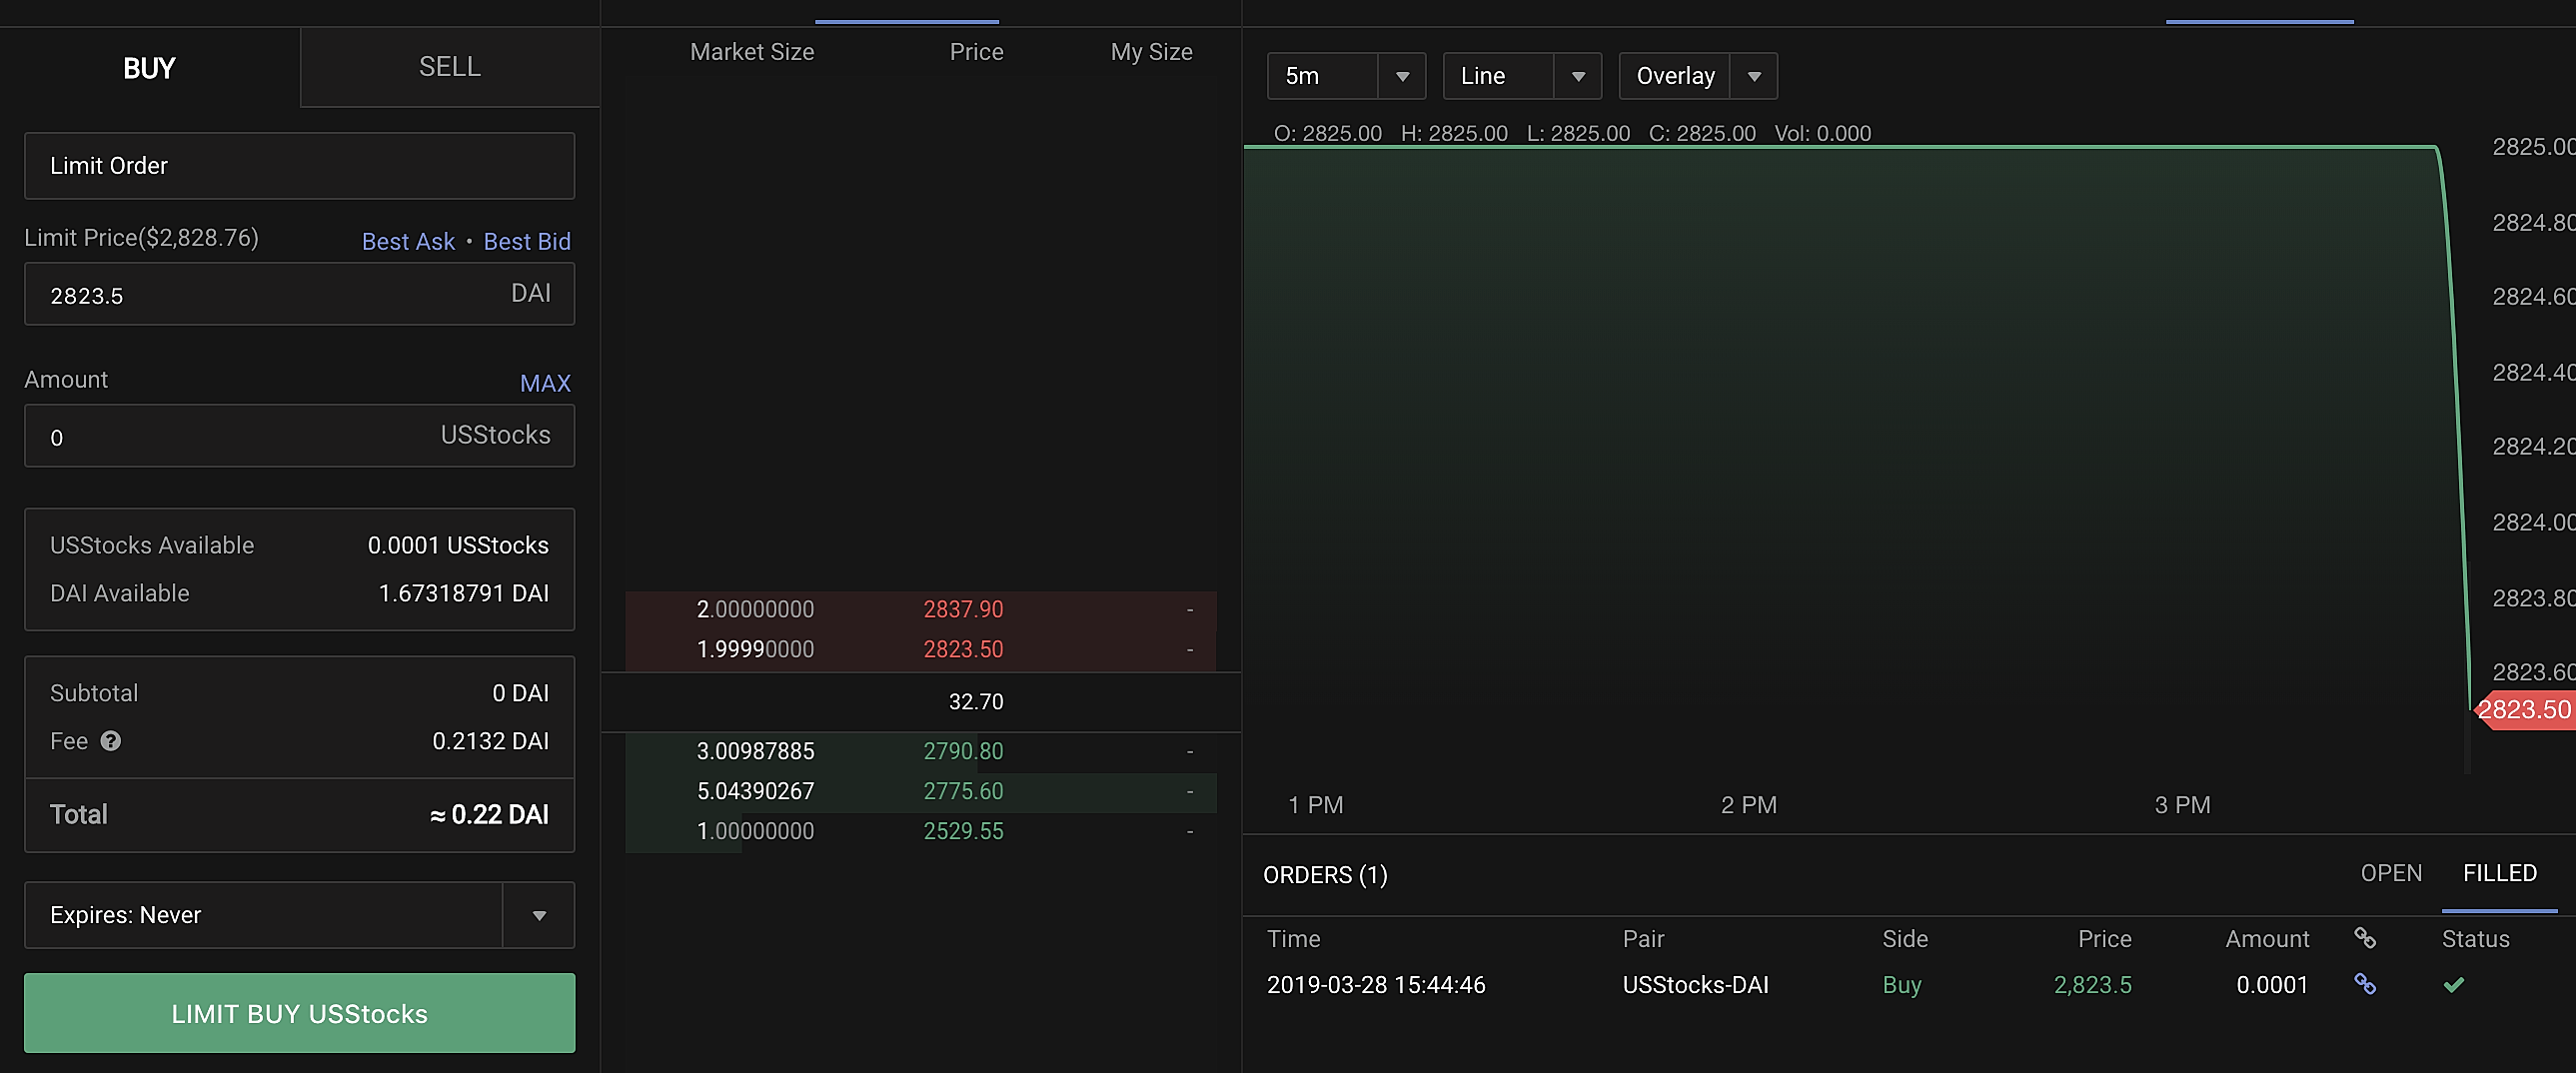Click the Time column header in orders
This screenshot has width=2576, height=1073.
[1293, 939]
